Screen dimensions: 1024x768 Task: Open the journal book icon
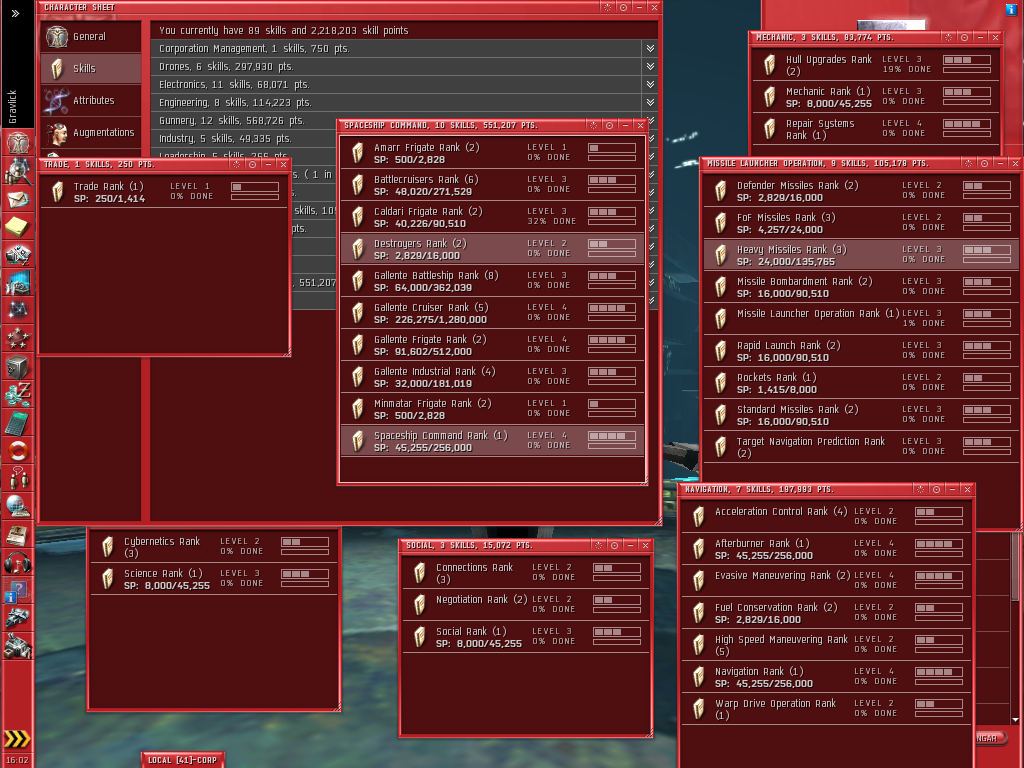pyautogui.click(x=18, y=535)
